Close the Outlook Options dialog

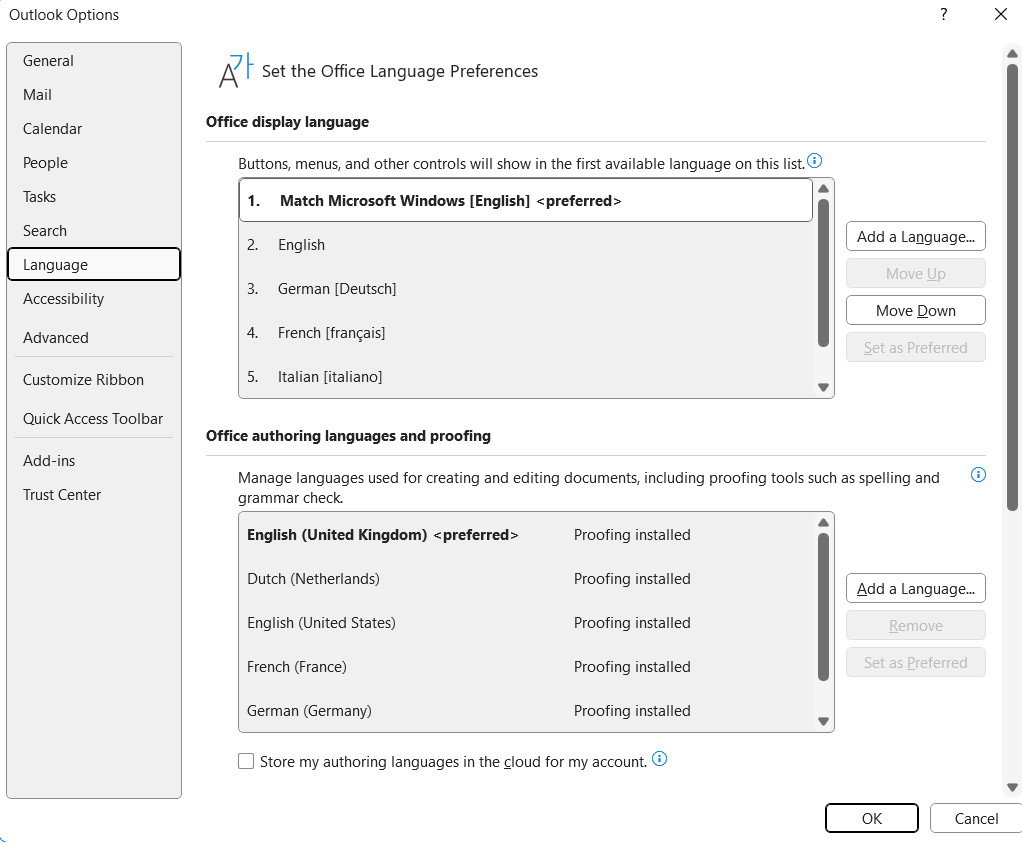(x=1000, y=14)
